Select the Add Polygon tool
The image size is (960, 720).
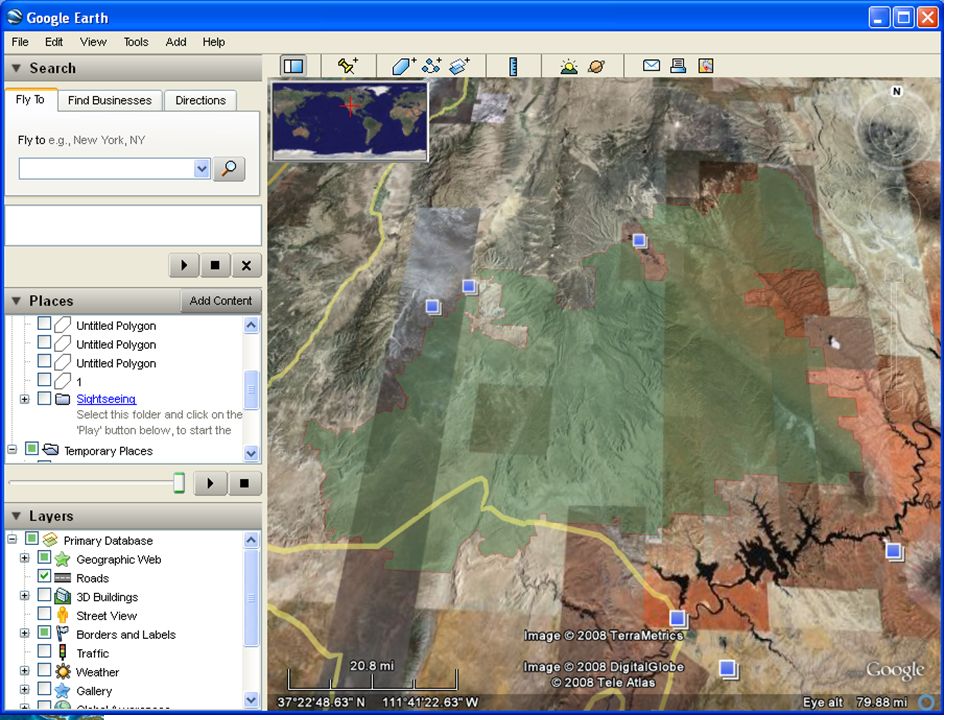pyautogui.click(x=403, y=66)
